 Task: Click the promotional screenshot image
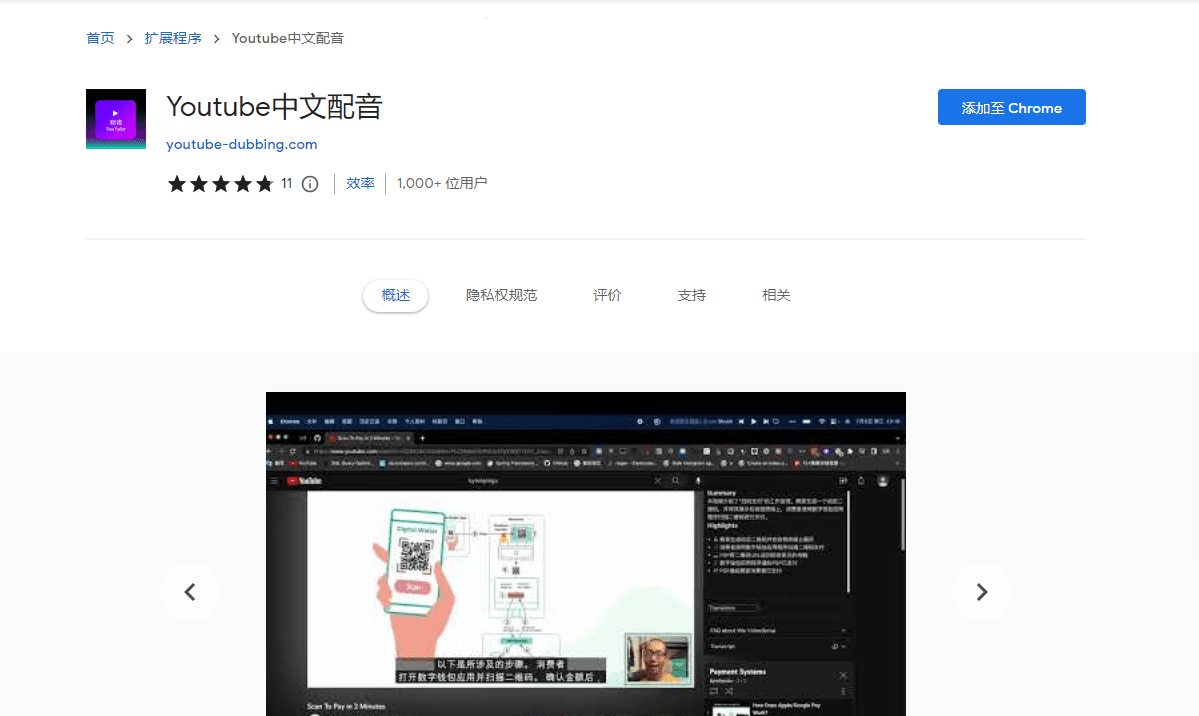585,554
